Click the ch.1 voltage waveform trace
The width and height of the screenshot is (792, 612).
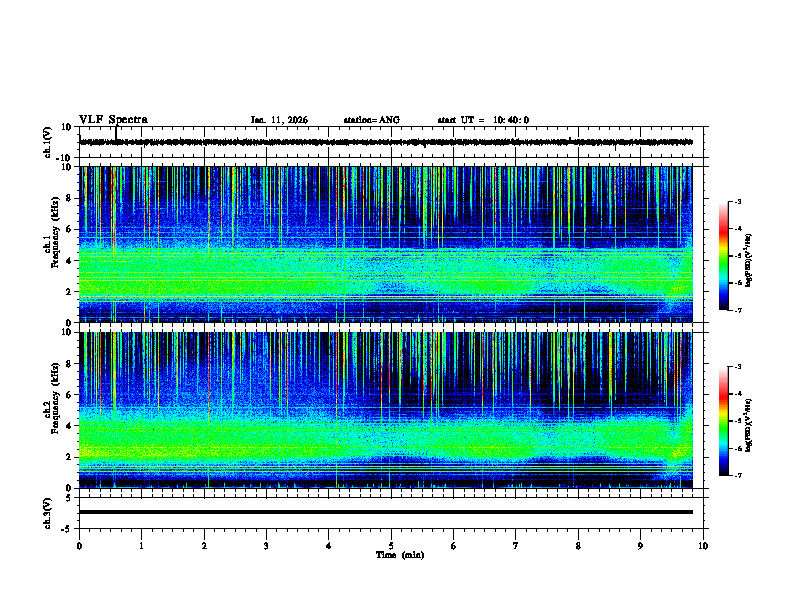click(x=386, y=142)
